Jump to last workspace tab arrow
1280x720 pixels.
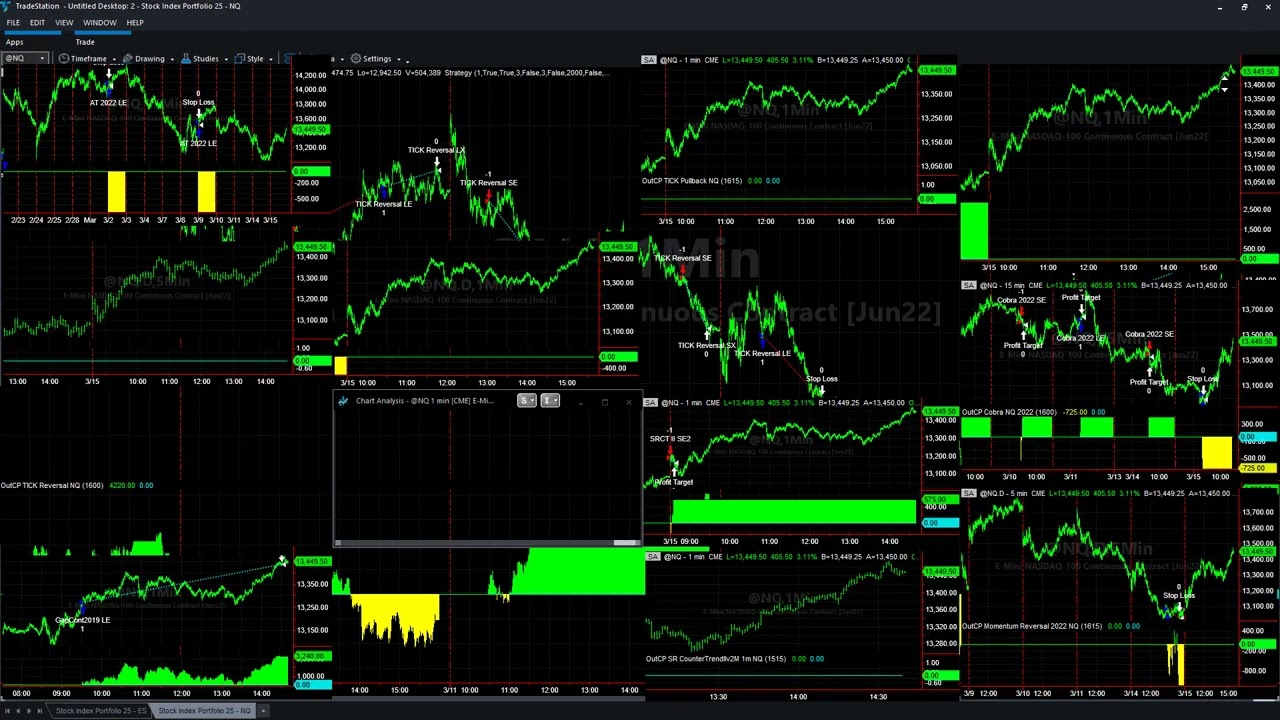(x=40, y=711)
